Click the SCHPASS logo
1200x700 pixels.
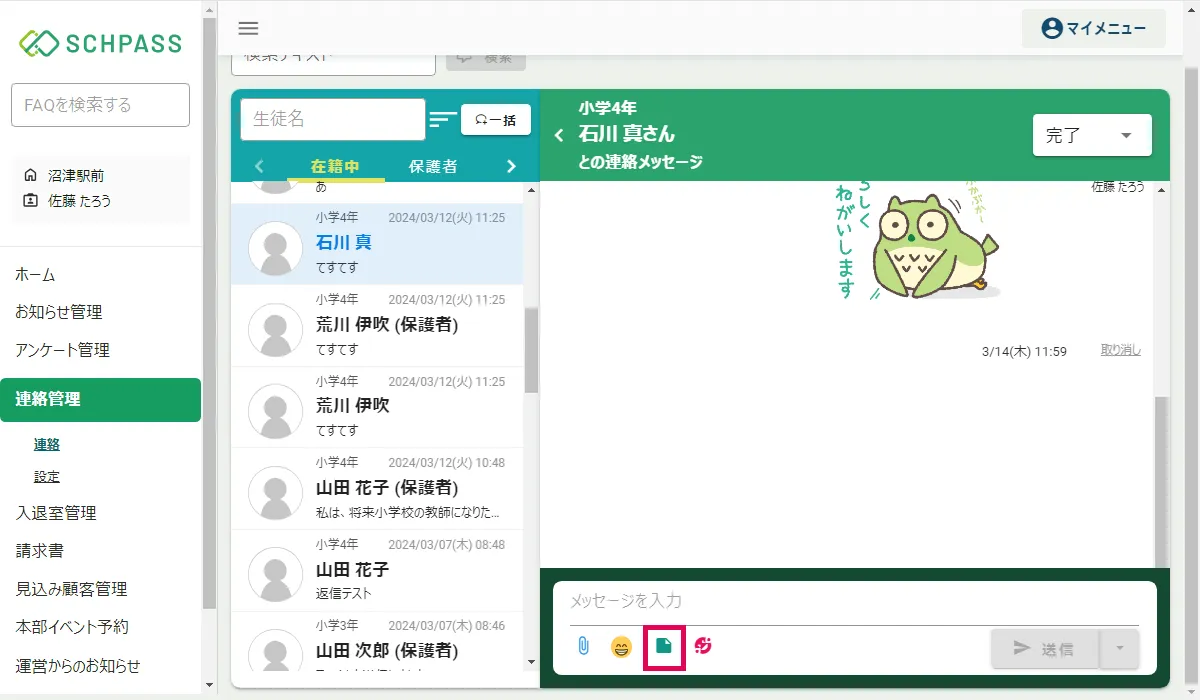point(101,43)
